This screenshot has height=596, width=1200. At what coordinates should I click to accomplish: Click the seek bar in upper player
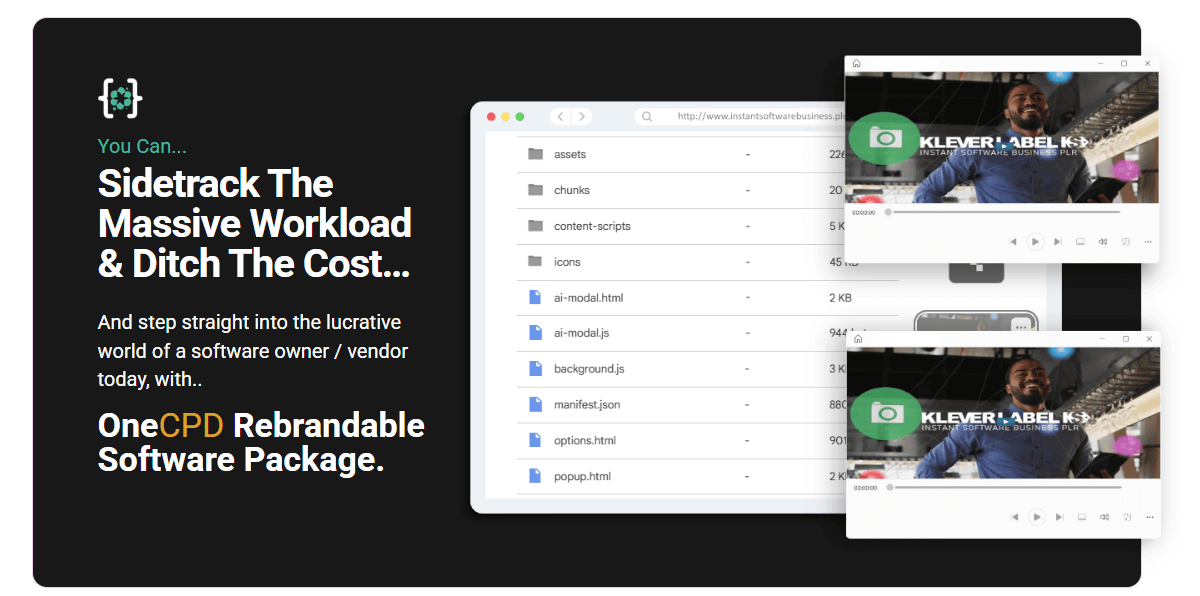tap(1002, 212)
